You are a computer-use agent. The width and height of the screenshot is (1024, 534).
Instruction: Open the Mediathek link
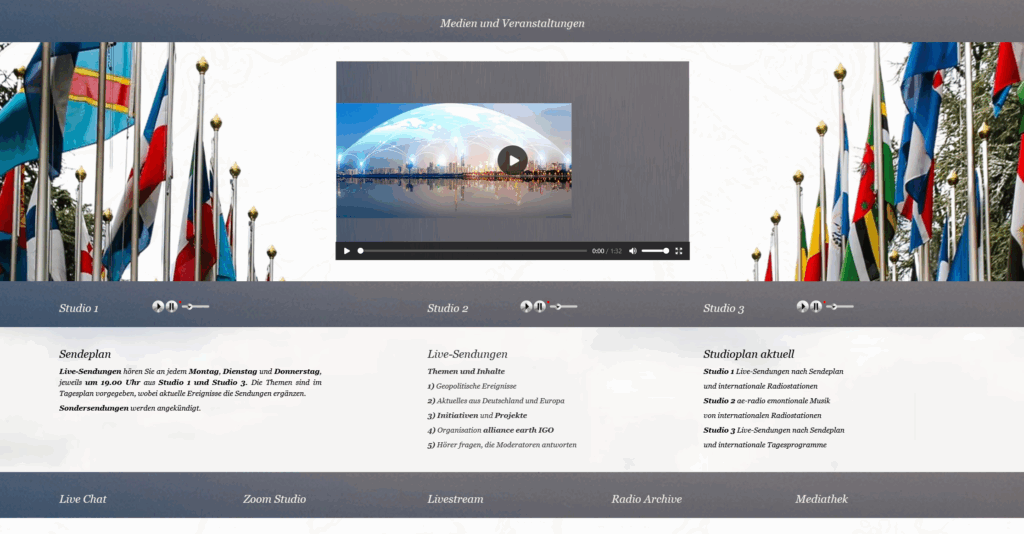[821, 499]
